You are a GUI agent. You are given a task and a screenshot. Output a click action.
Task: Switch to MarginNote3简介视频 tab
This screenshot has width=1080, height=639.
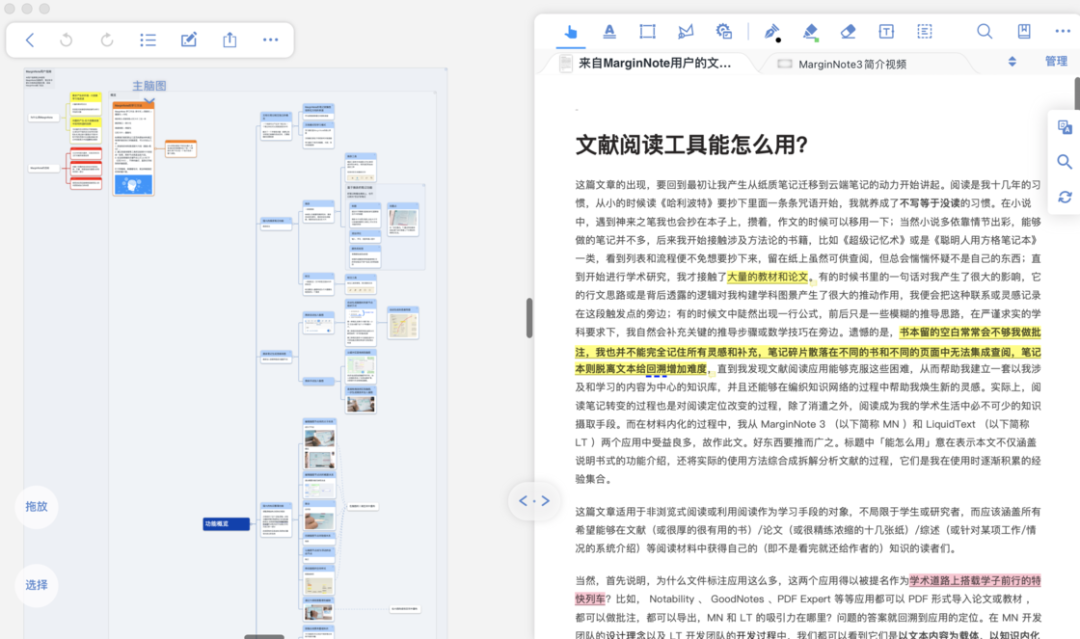(850, 64)
